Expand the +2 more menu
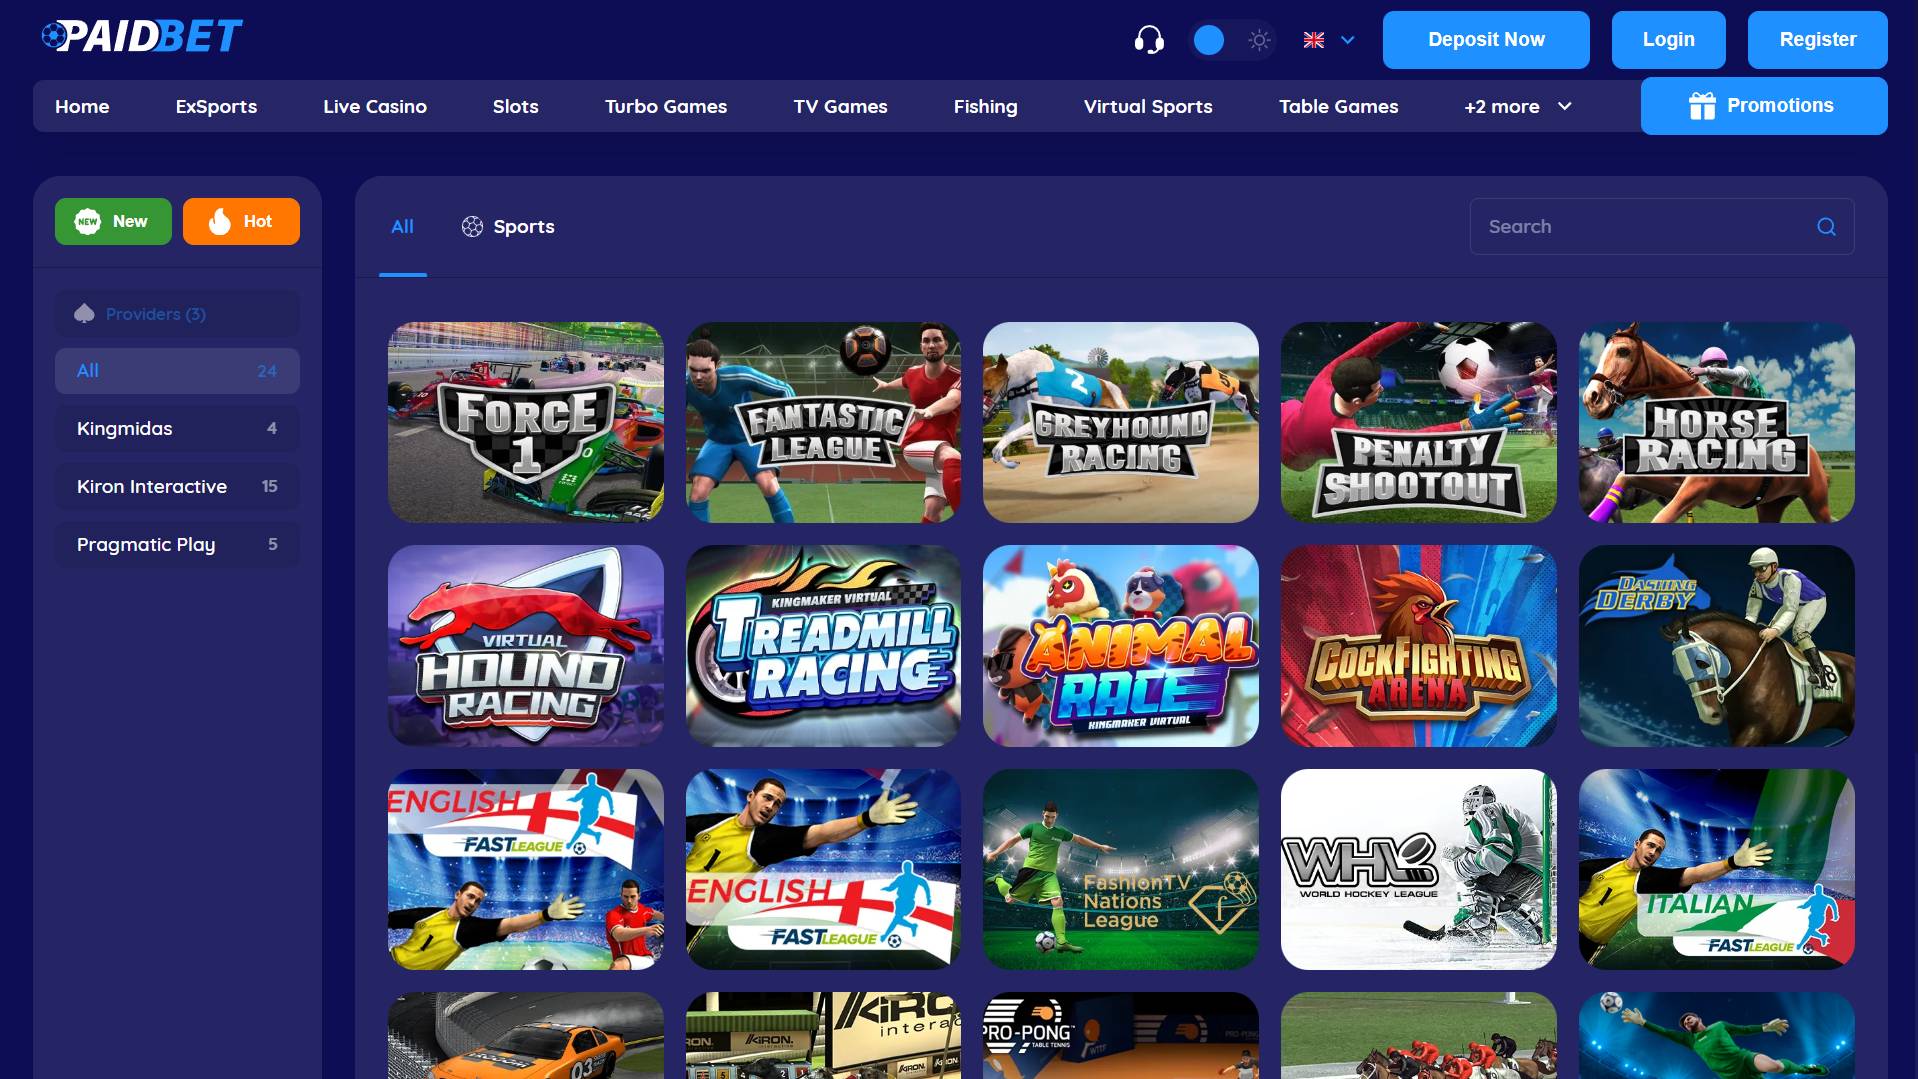This screenshot has width=1918, height=1079. (x=1517, y=106)
